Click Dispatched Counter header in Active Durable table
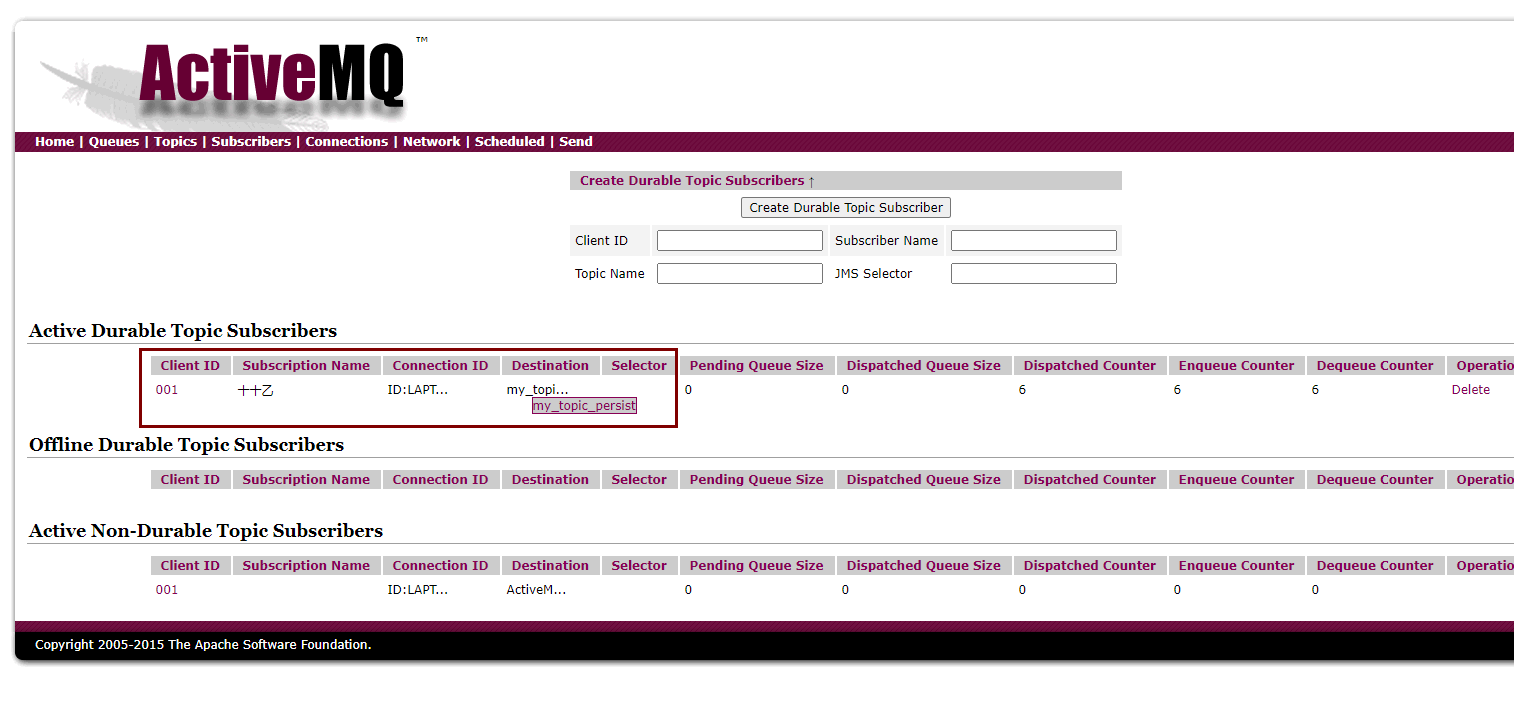Image resolution: width=1514 pixels, height=704 pixels. (x=1090, y=366)
